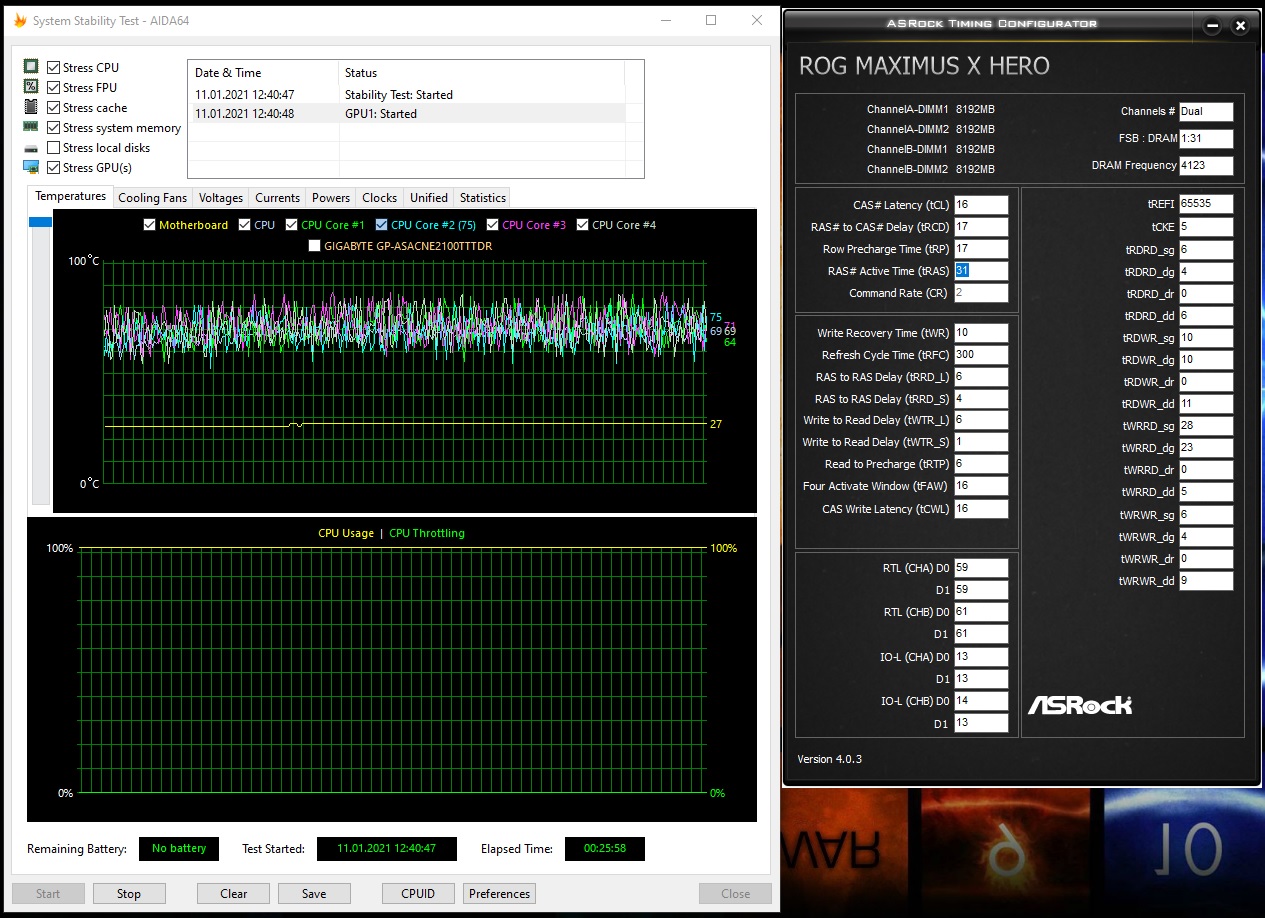Toggle Stress GPU(s) checkbox

tap(53, 167)
